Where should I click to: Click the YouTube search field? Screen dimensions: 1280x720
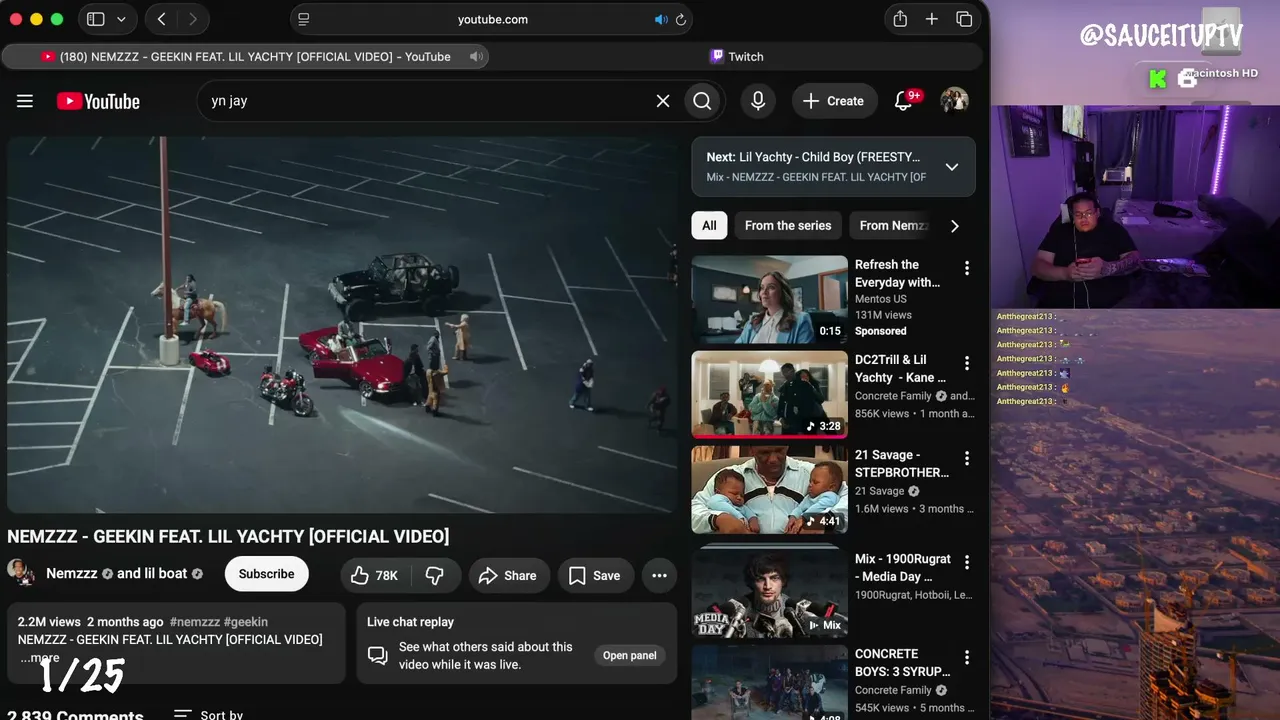point(427,101)
